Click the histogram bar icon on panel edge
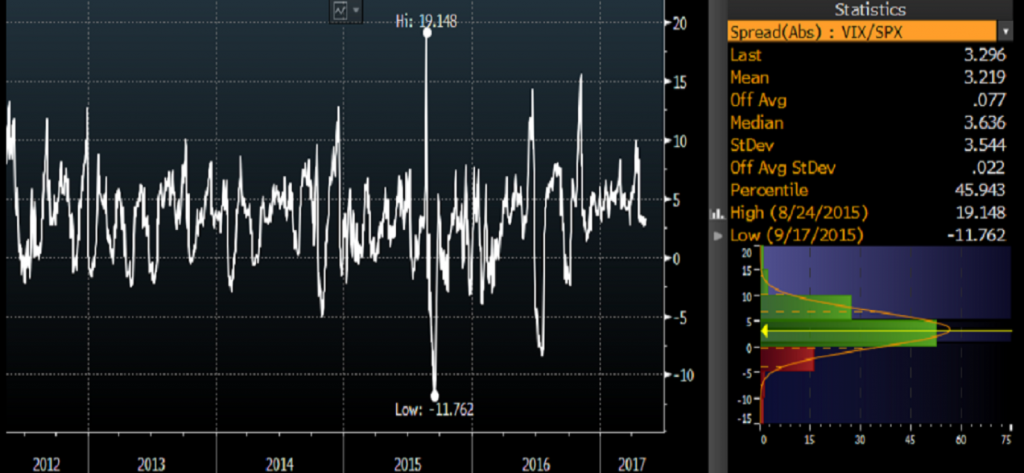This screenshot has width=1024, height=473. (x=715, y=213)
